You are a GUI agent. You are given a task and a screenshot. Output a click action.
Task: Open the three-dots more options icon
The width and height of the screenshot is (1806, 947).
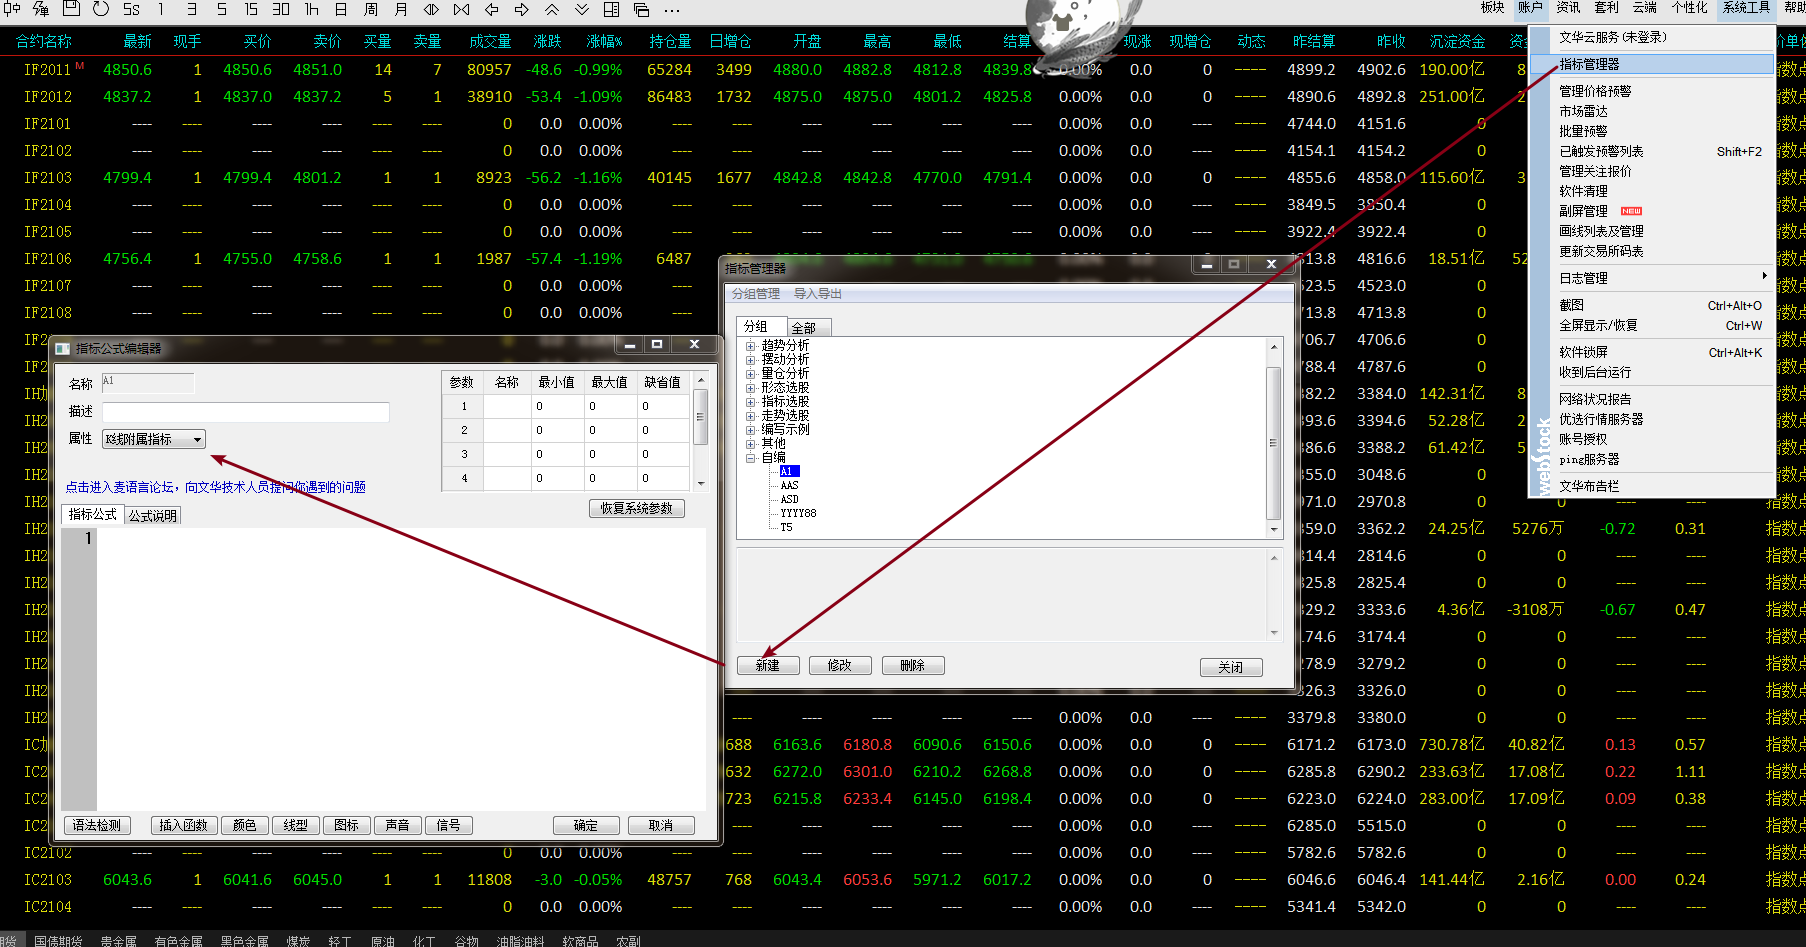pos(672,9)
